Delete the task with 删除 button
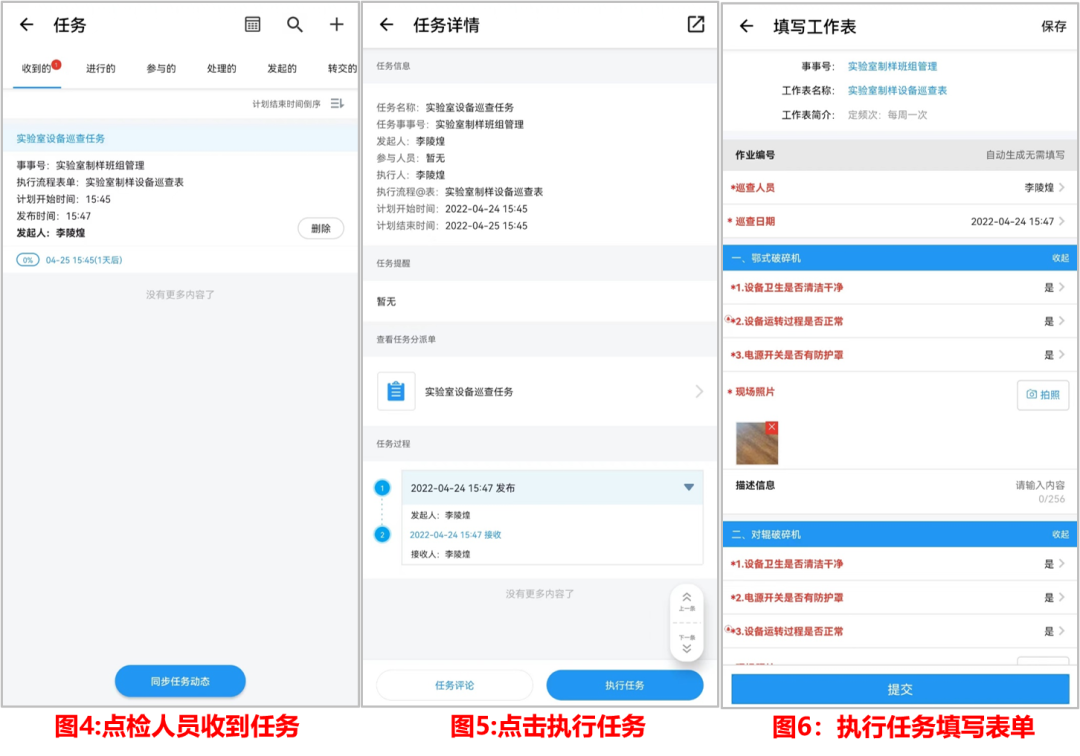Image resolution: width=1080 pixels, height=756 pixels. tap(320, 229)
